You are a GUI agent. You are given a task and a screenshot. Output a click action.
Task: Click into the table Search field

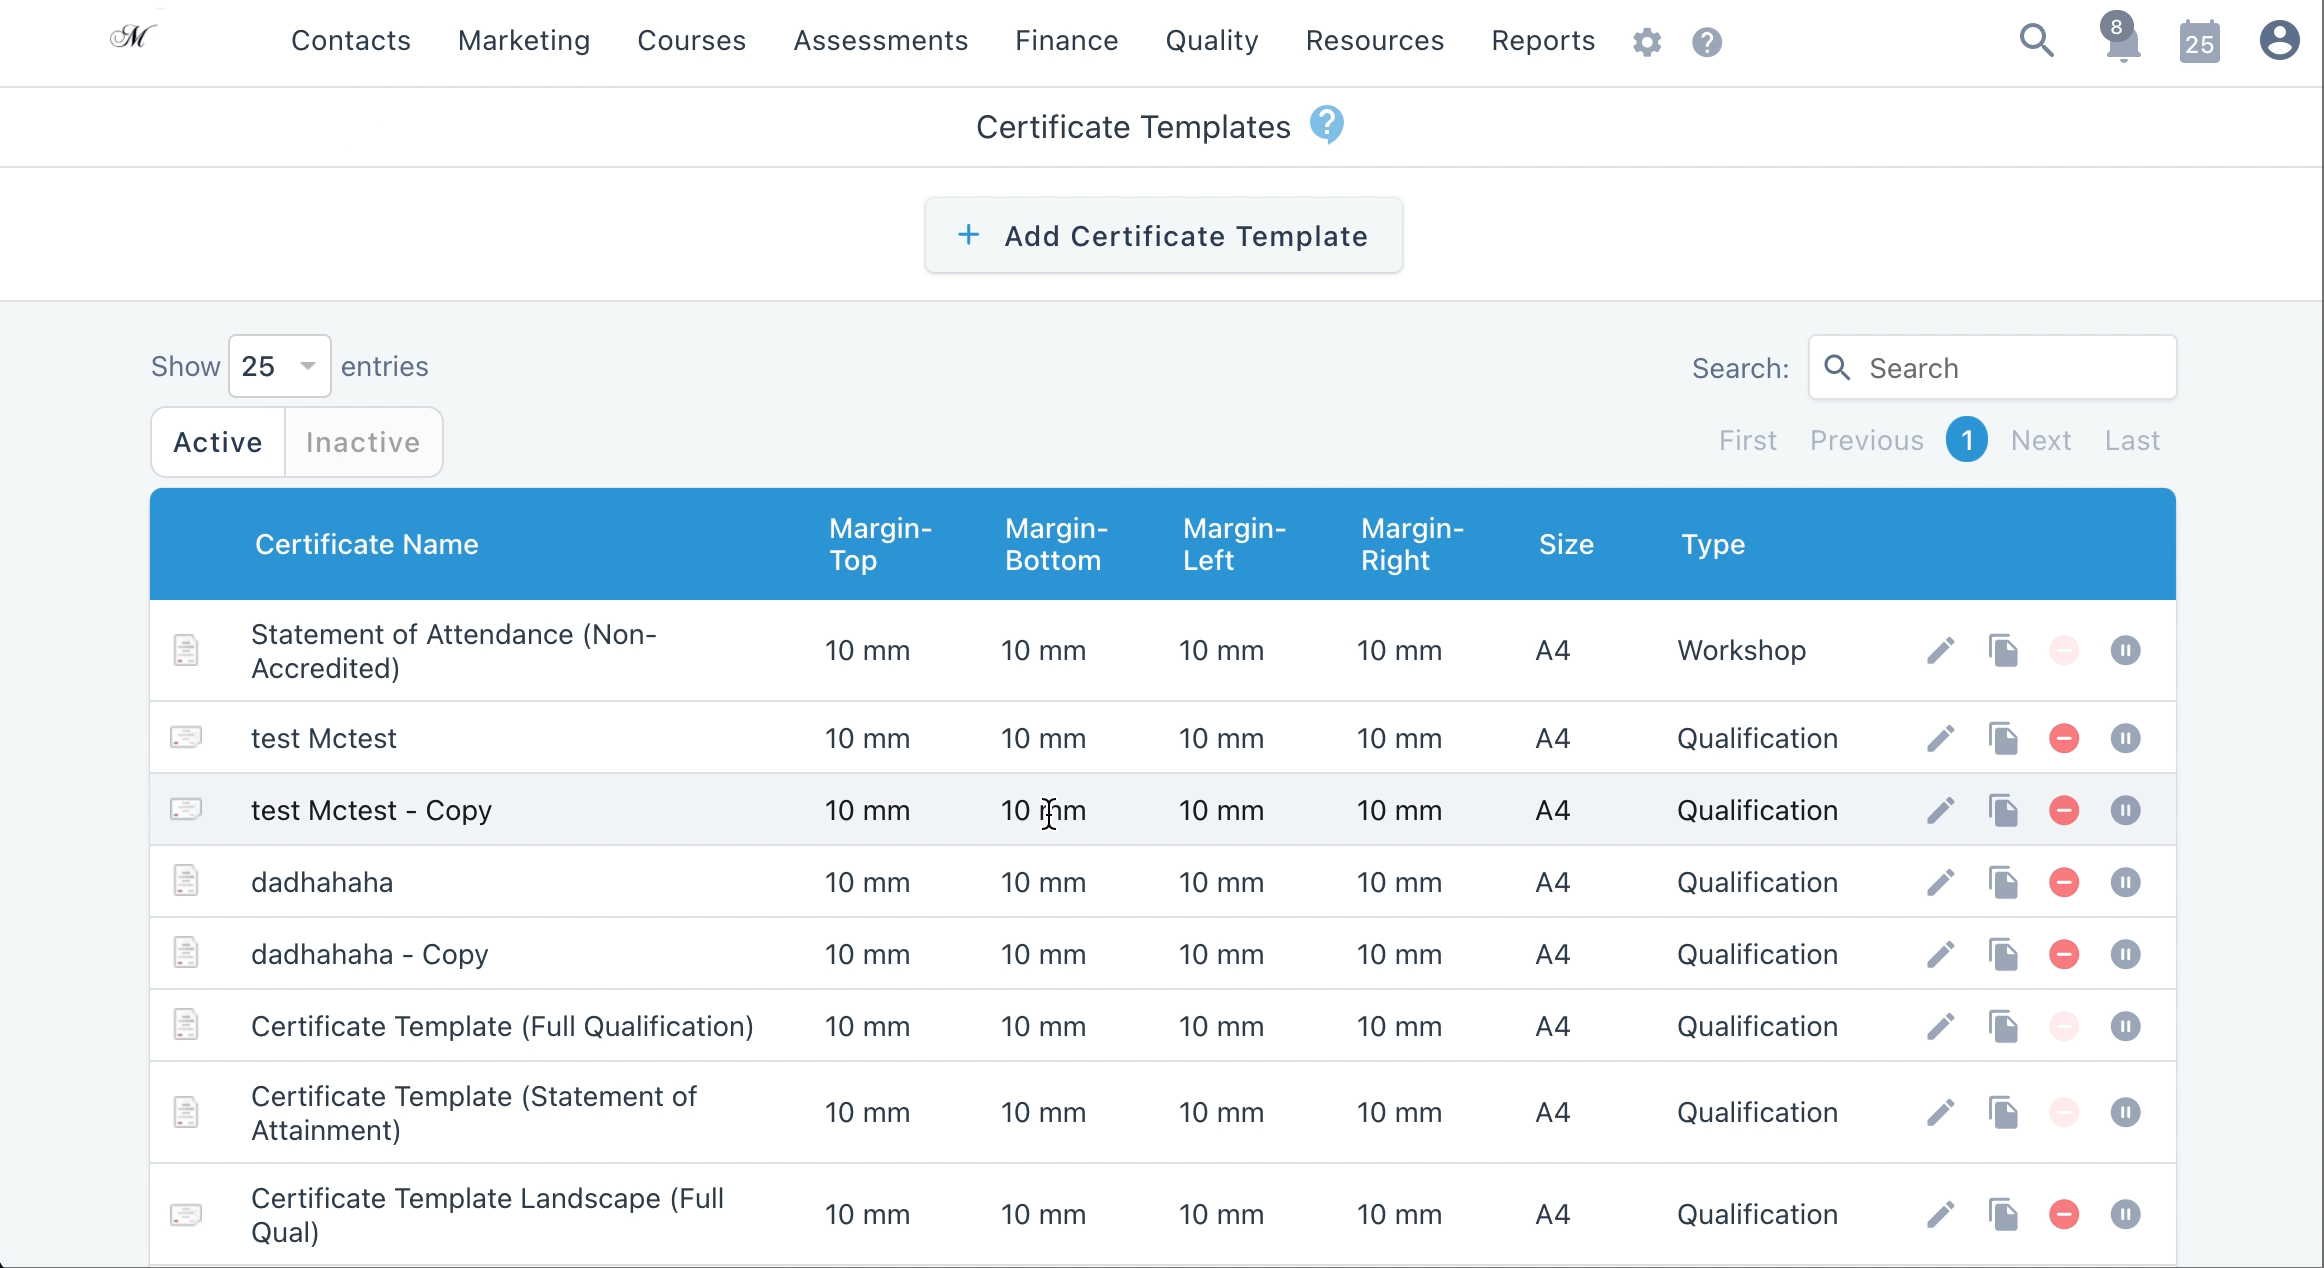[x=1992, y=368]
